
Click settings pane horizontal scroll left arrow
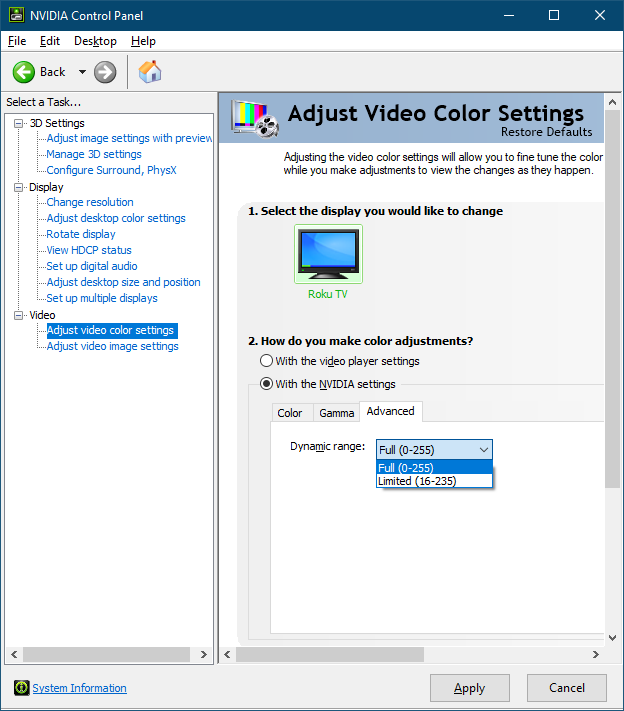coord(228,654)
